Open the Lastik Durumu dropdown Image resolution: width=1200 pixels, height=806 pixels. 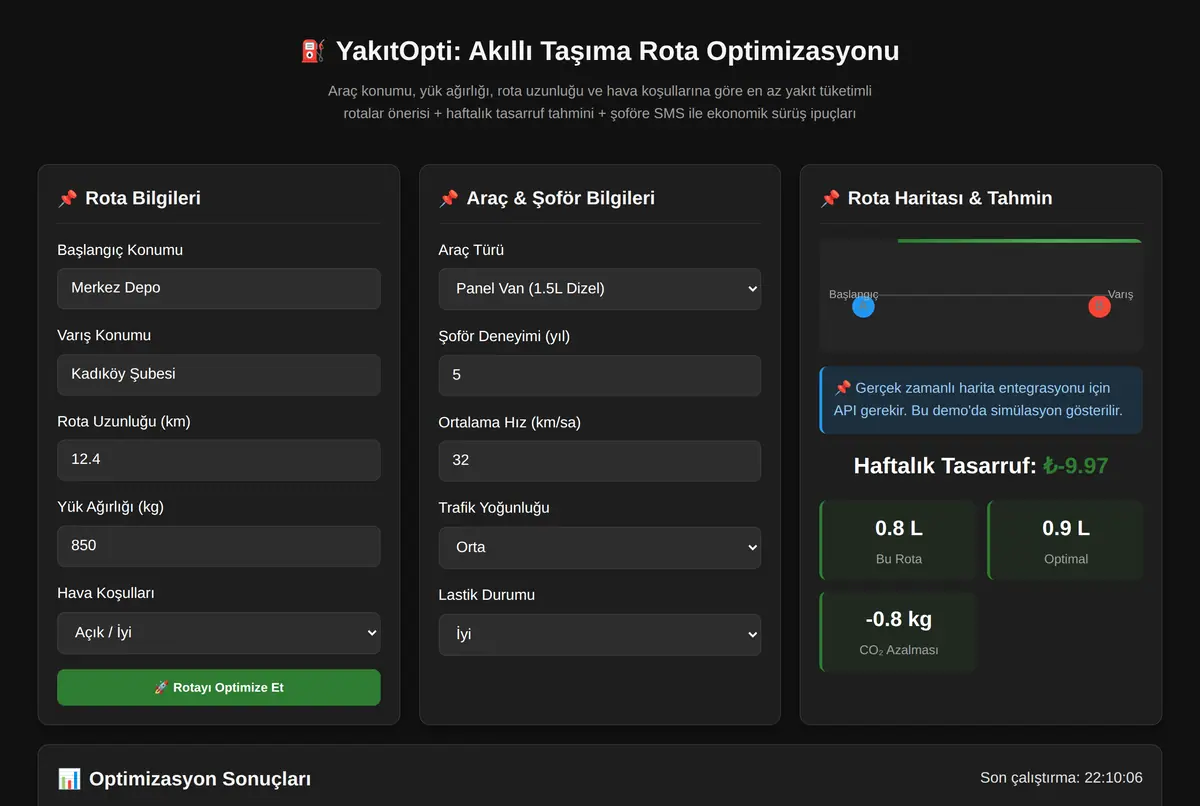tap(600, 635)
